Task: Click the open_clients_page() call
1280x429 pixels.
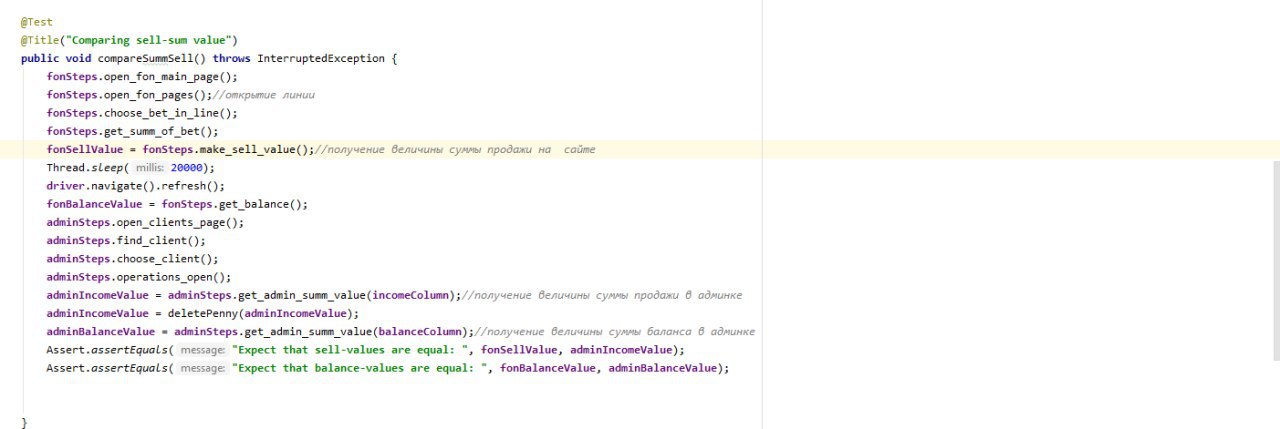Action: pyautogui.click(x=180, y=222)
